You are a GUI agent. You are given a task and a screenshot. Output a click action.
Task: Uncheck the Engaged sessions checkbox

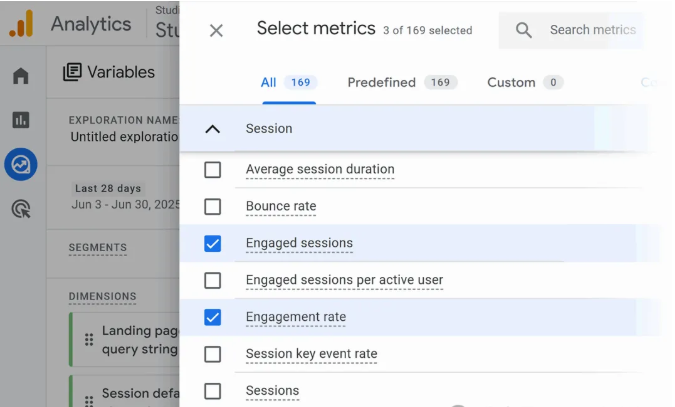[213, 243]
